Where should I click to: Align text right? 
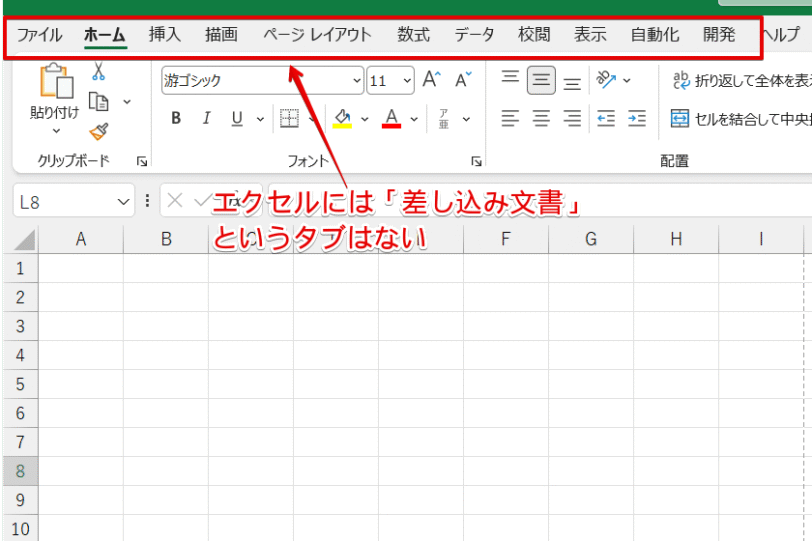[x=572, y=119]
